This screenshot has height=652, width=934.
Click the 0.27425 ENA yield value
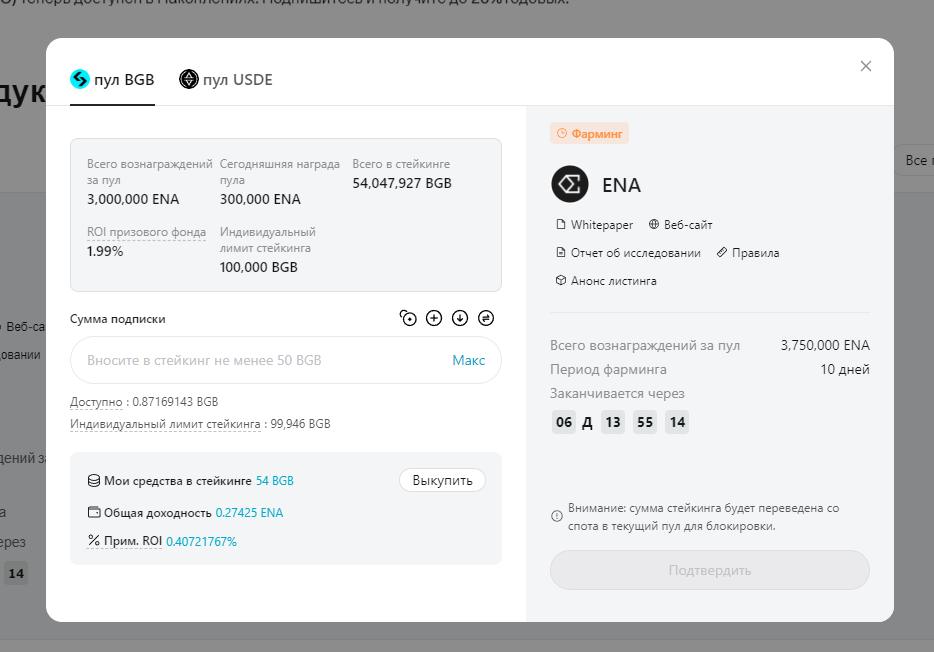click(x=249, y=513)
